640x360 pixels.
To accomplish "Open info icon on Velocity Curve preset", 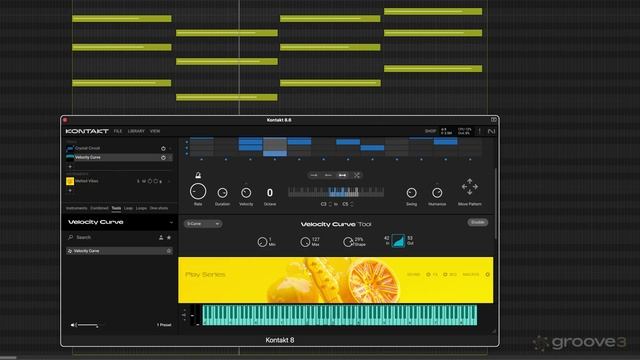I will point(169,251).
